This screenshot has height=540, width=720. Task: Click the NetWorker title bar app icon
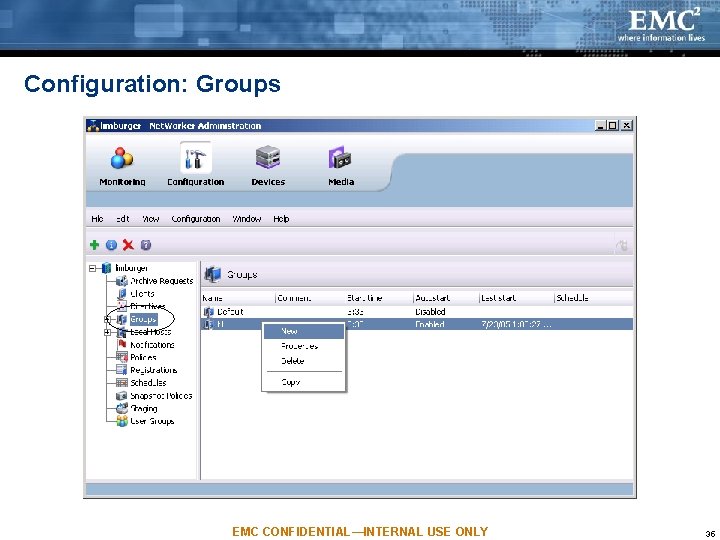(x=93, y=125)
